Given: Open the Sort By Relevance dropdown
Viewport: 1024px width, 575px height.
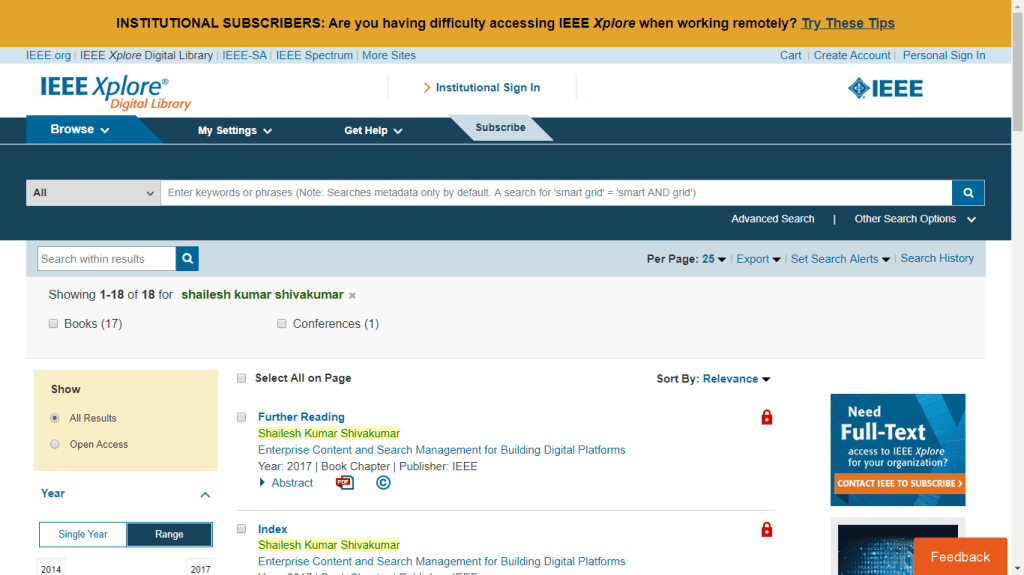Looking at the screenshot, I should [x=736, y=379].
